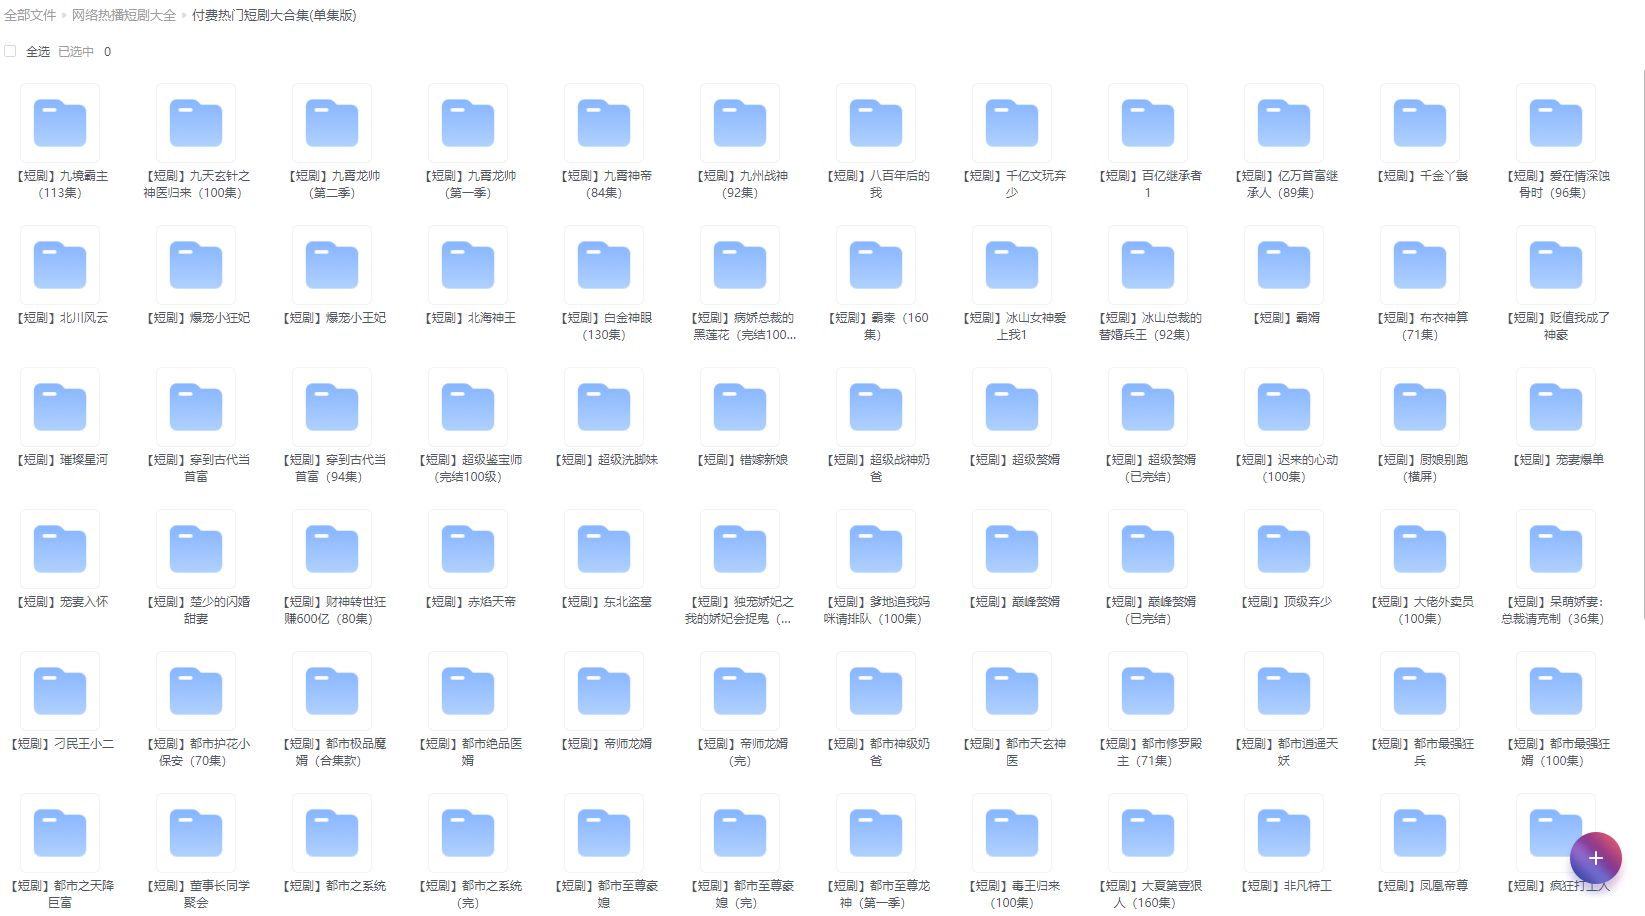The image size is (1645, 916).
Task: Open folder 赤焰天帝
Action: click(468, 549)
